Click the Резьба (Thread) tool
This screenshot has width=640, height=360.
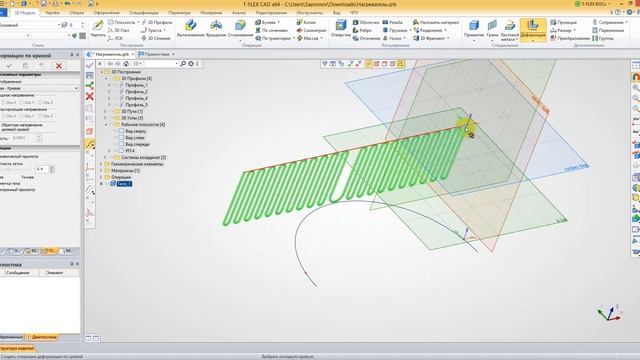[x=392, y=22]
